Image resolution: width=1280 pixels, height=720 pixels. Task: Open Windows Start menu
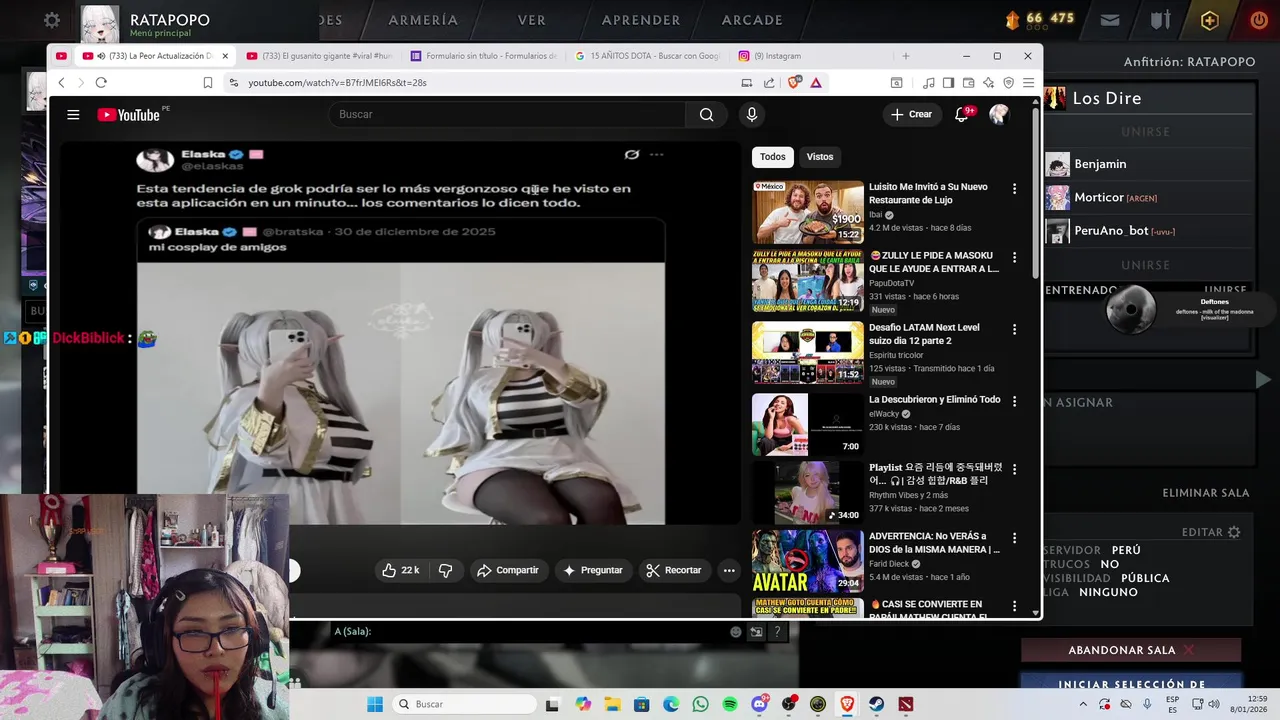coord(375,704)
